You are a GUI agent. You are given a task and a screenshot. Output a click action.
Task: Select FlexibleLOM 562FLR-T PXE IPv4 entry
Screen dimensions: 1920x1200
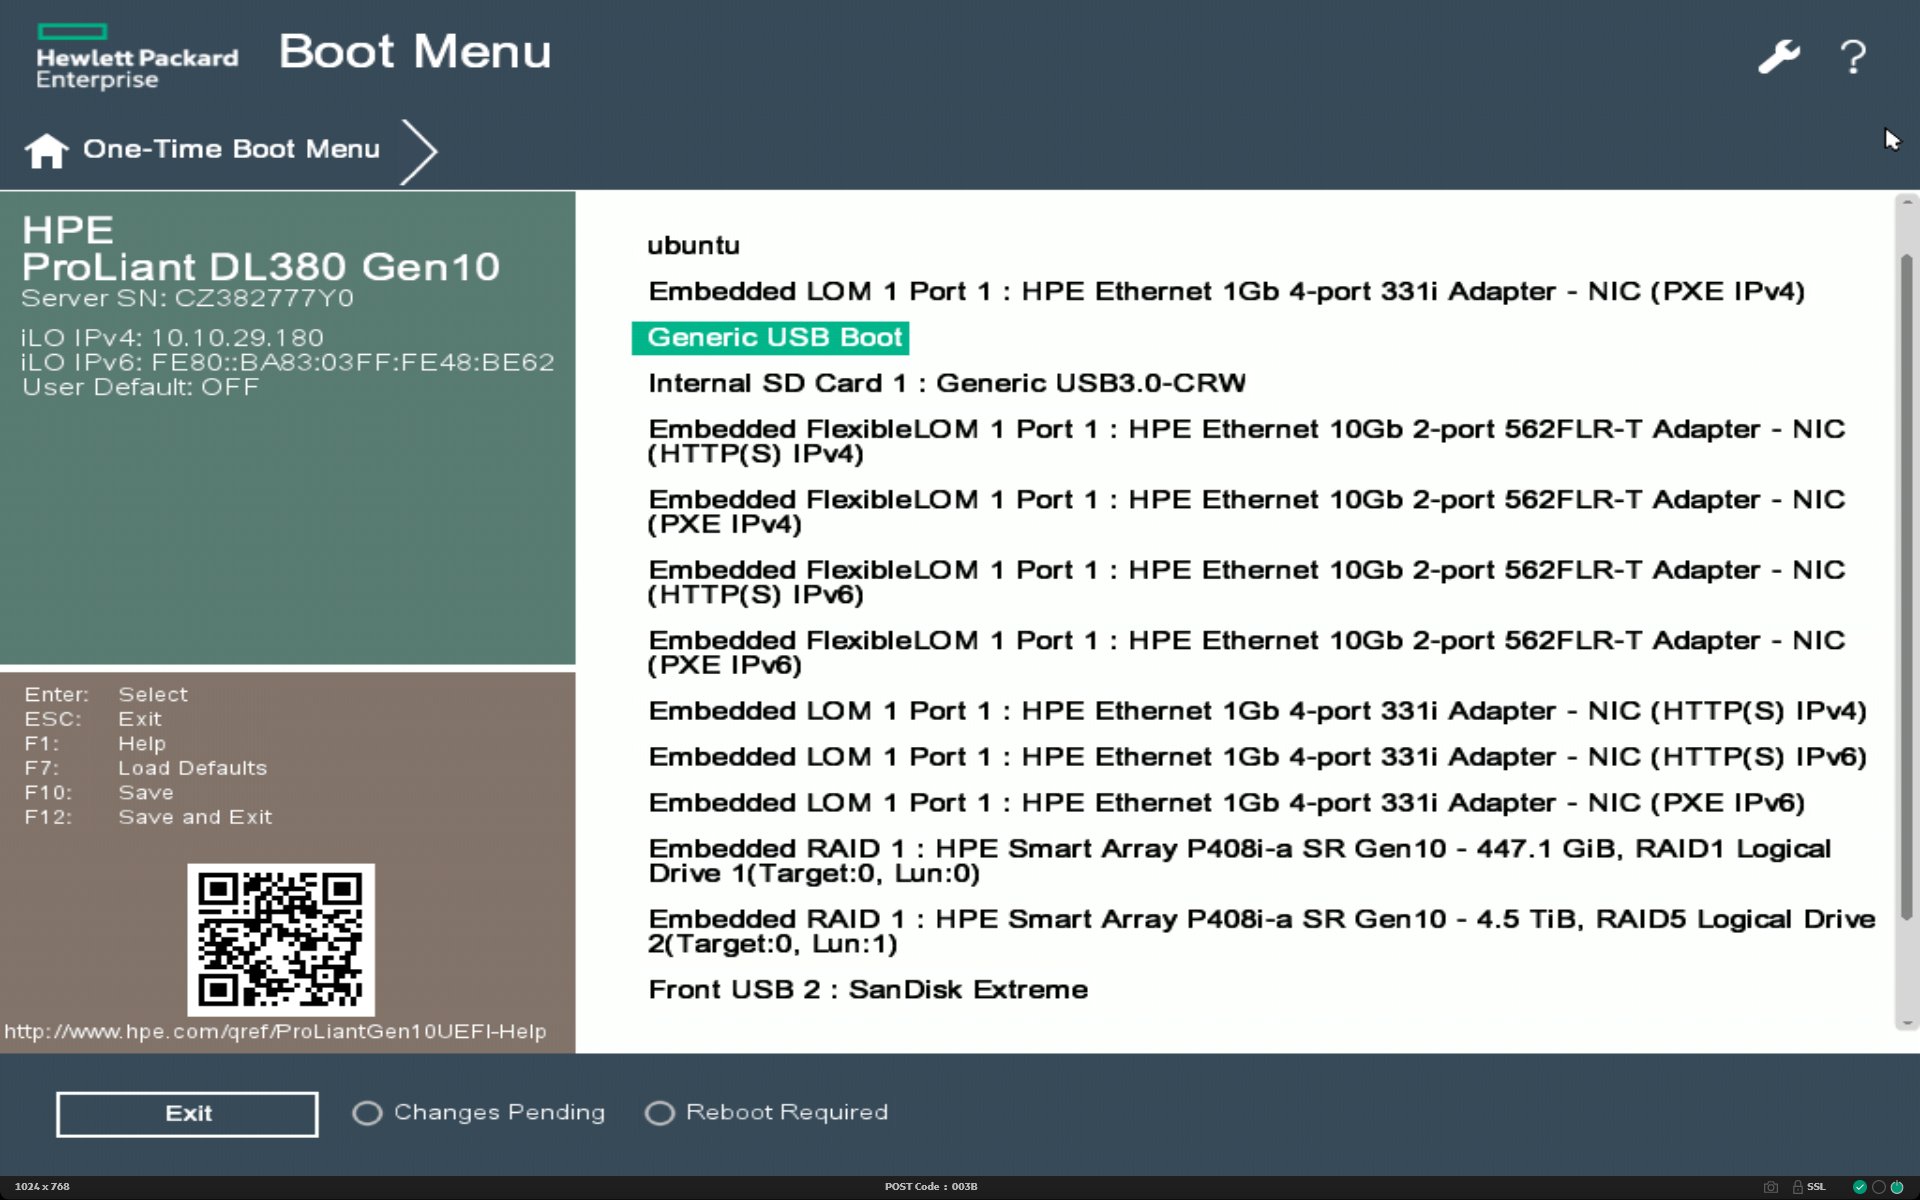click(x=1246, y=511)
